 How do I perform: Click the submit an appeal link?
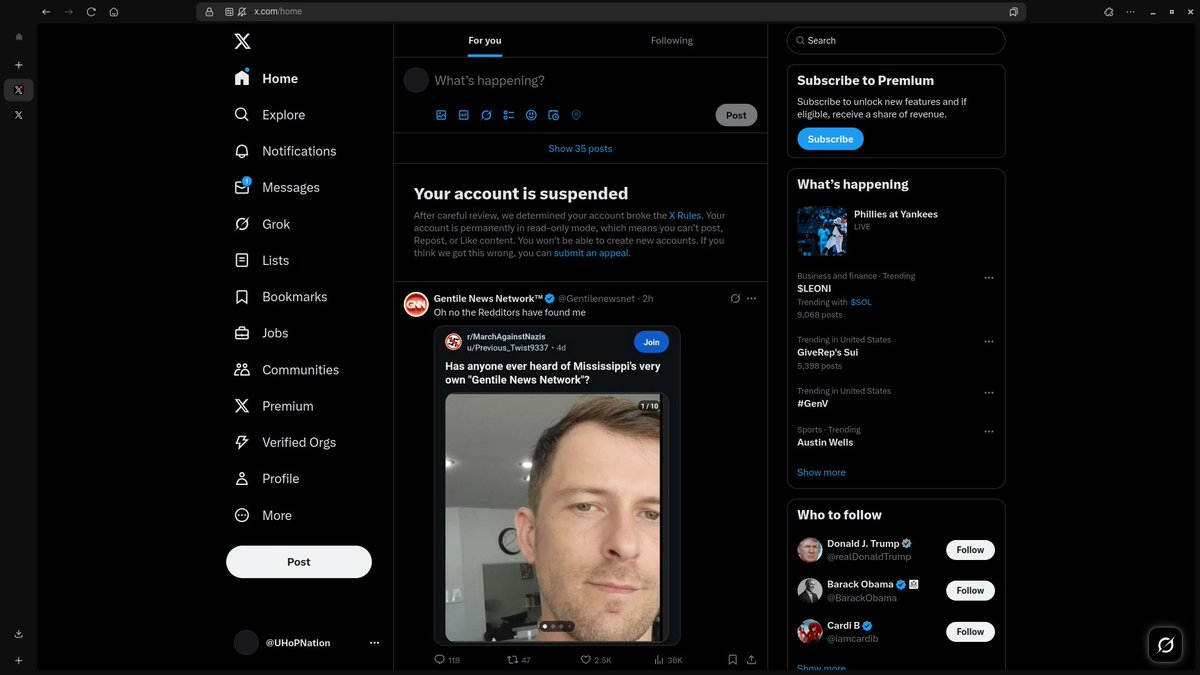pyautogui.click(x=591, y=253)
